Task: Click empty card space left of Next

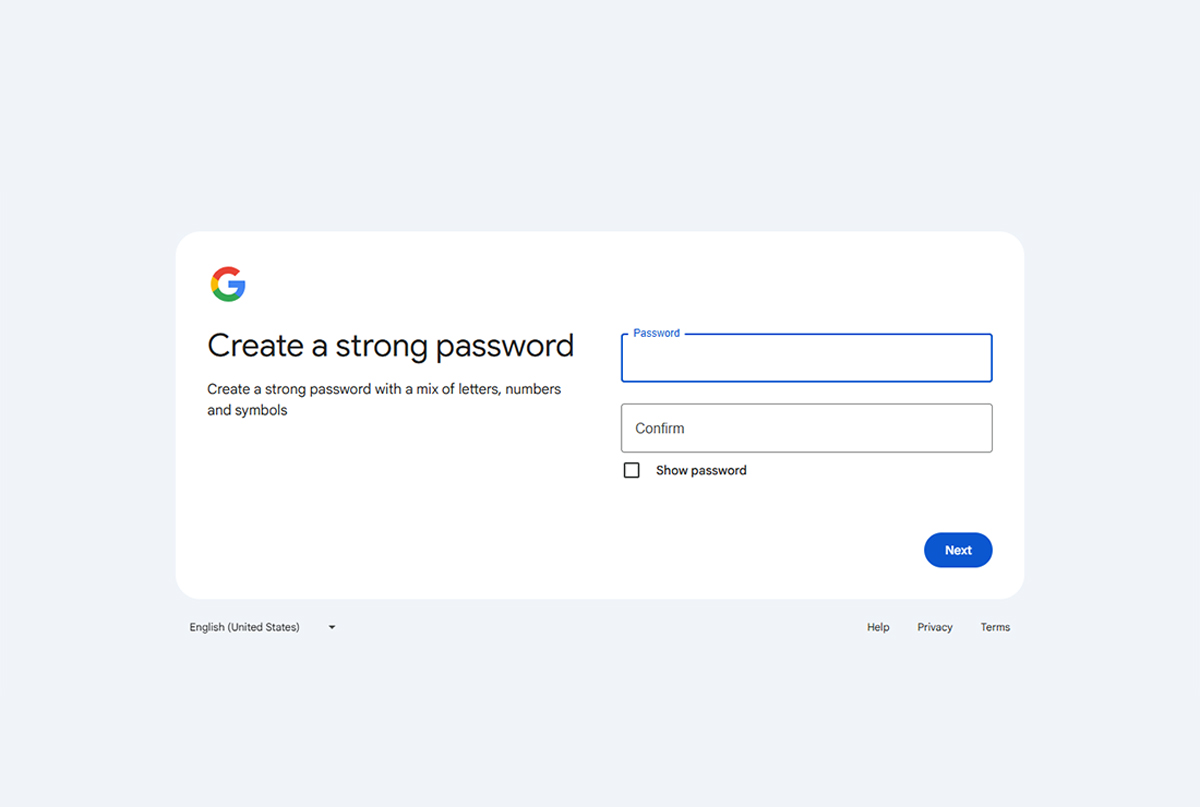Action: [x=600, y=550]
